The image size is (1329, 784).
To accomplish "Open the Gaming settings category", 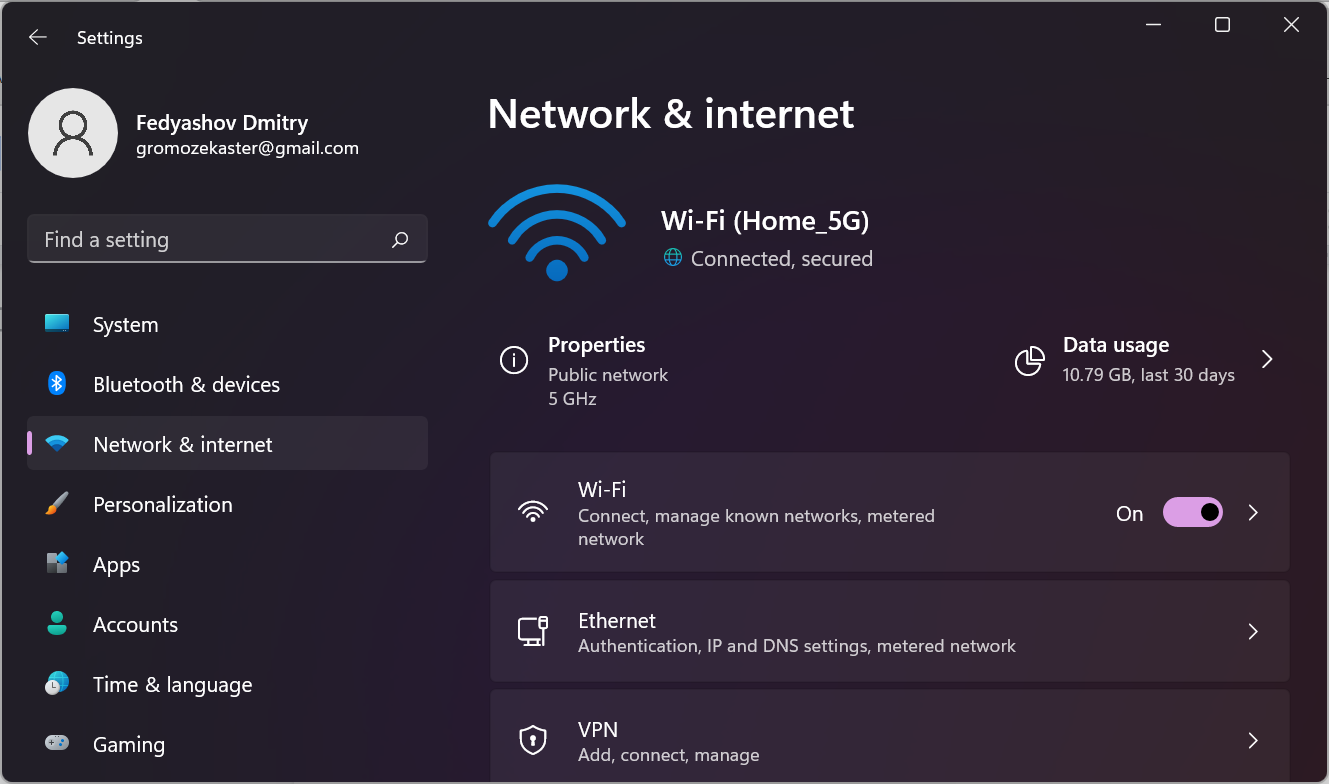I will click(x=128, y=745).
